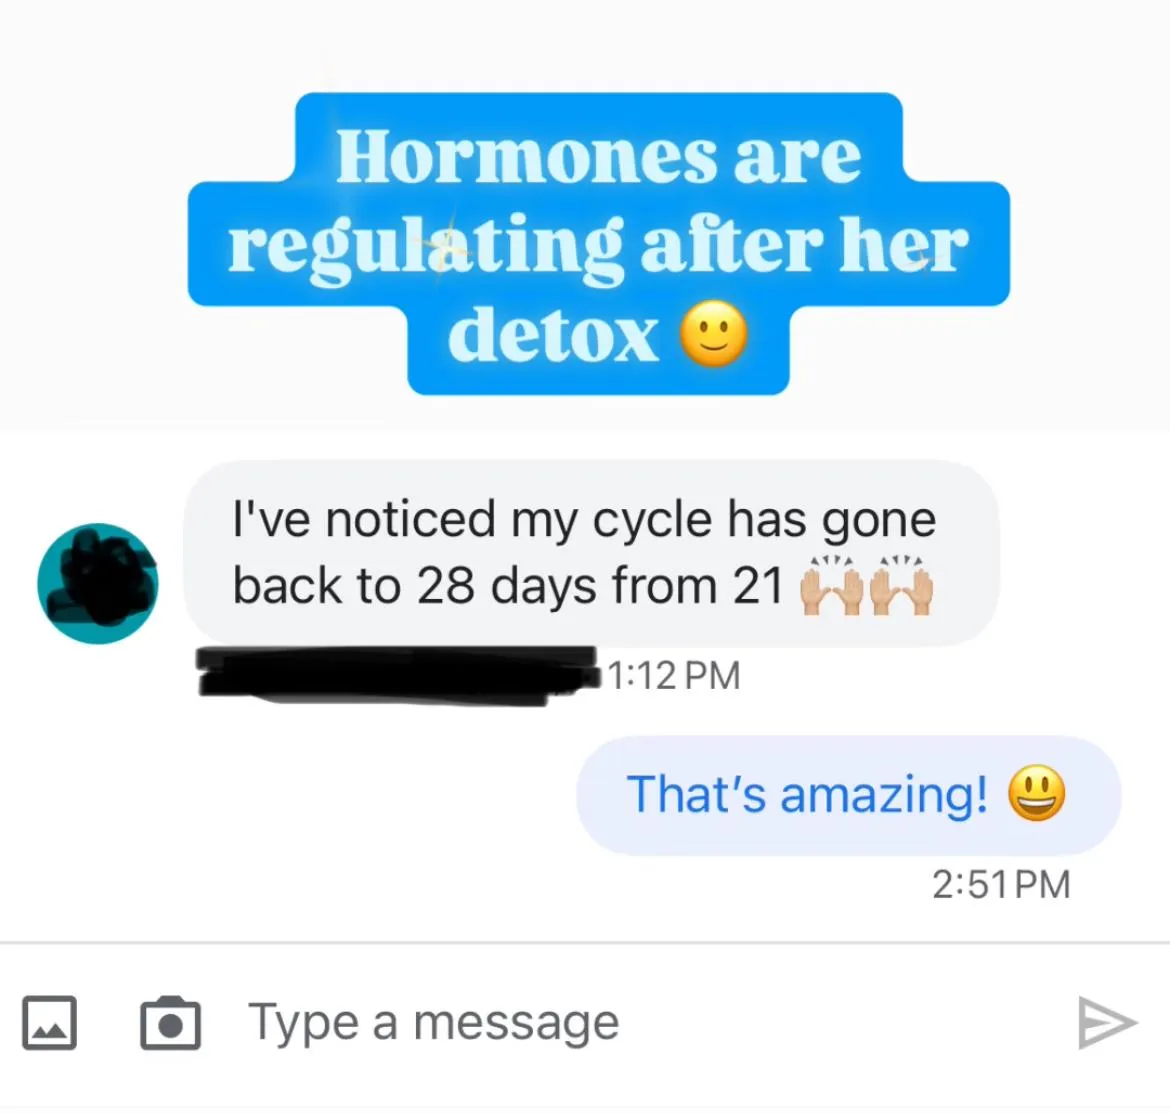Select the That's amazing! reply bubble
Screen dimensions: 1170x1113
[848, 795]
